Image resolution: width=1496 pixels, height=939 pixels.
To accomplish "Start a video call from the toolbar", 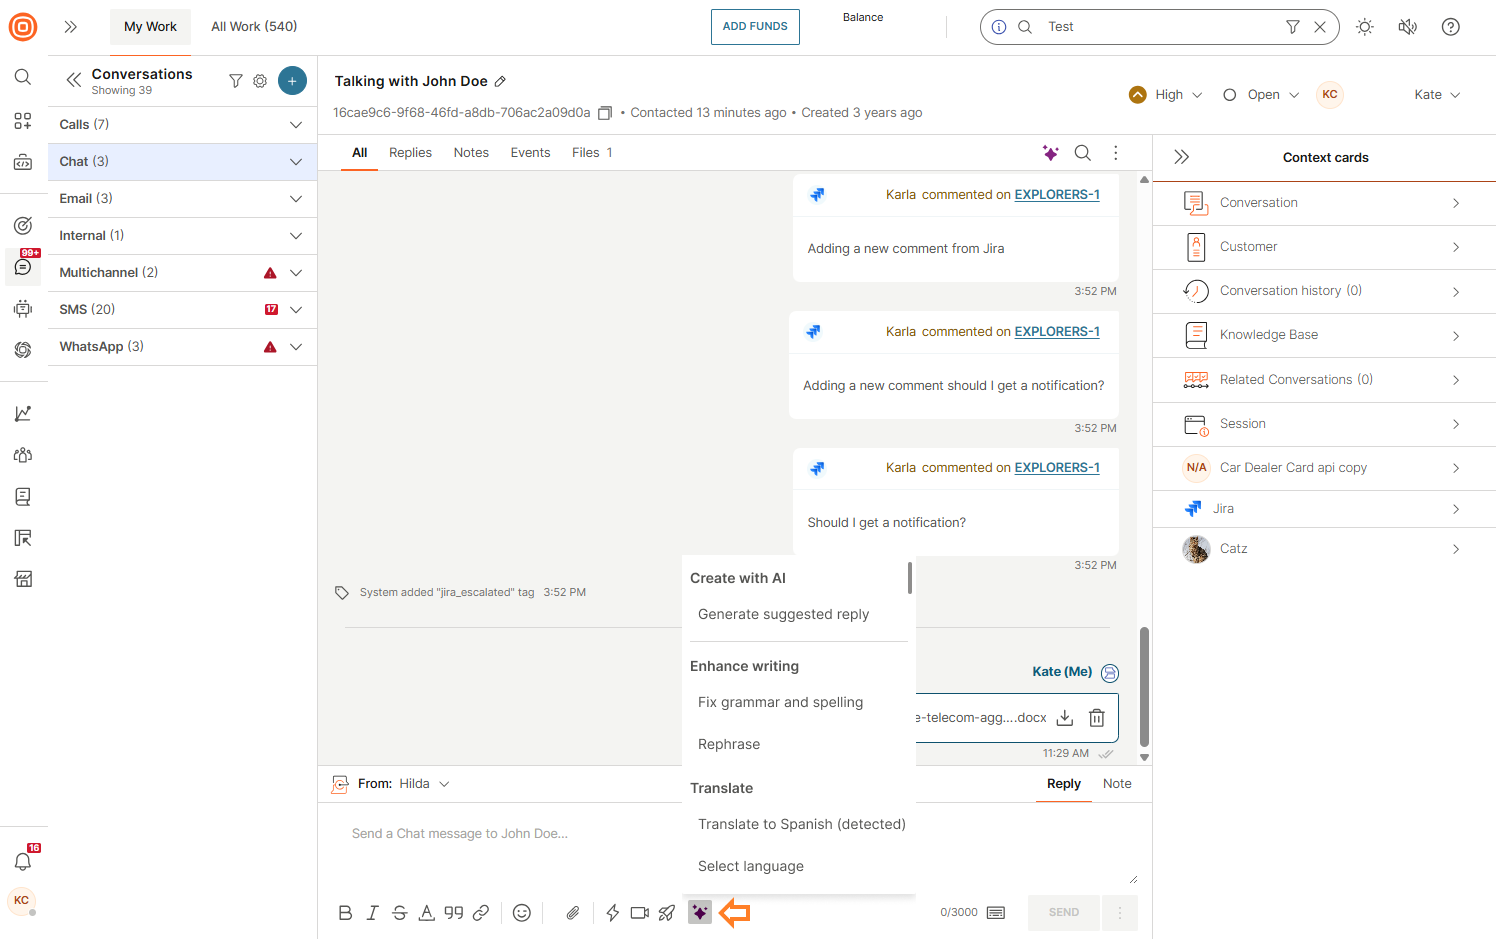I will click(639, 912).
